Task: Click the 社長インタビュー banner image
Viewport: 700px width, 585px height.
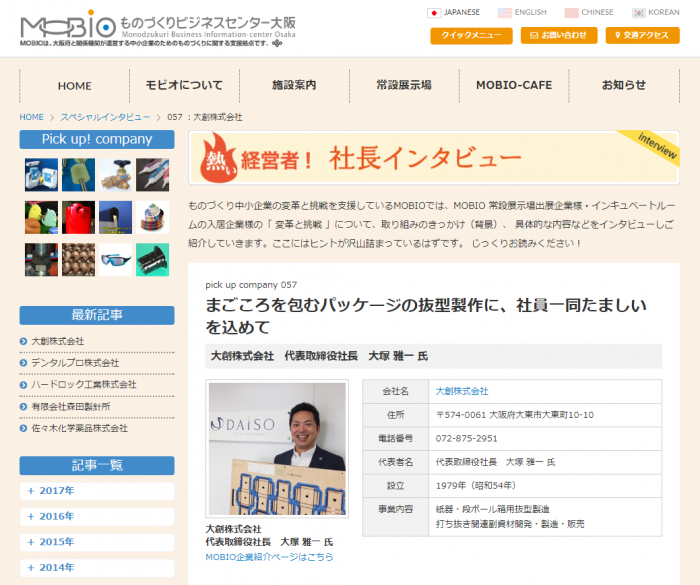Action: pos(433,158)
